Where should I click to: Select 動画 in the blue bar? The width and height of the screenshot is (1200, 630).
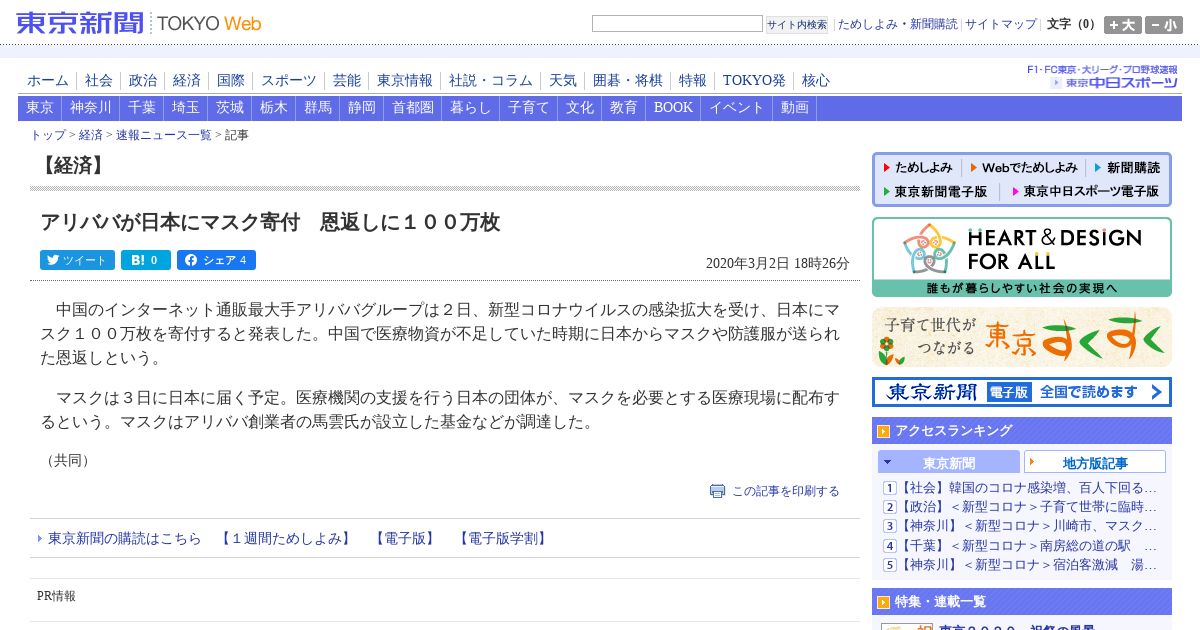(x=795, y=108)
